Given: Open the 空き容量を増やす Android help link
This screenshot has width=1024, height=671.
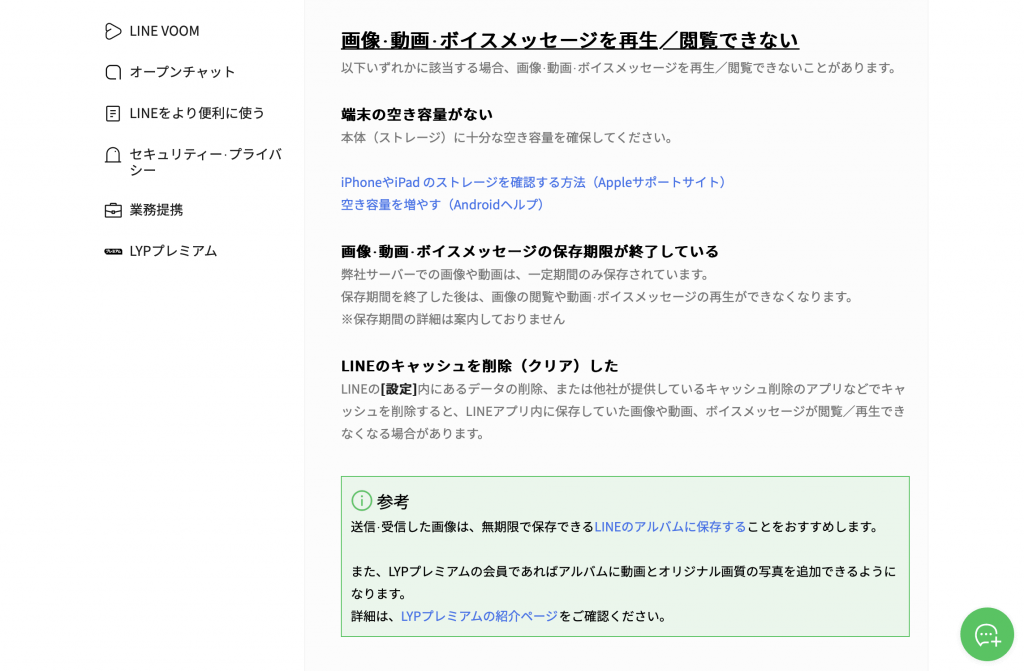Looking at the screenshot, I should click(x=443, y=205).
